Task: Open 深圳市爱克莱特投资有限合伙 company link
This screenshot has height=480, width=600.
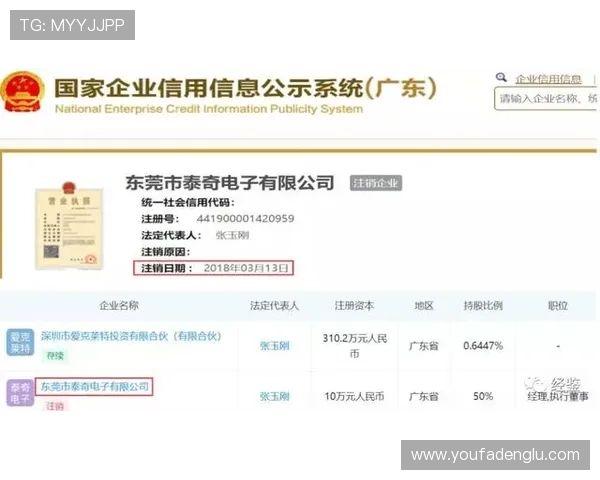Action: (x=131, y=336)
